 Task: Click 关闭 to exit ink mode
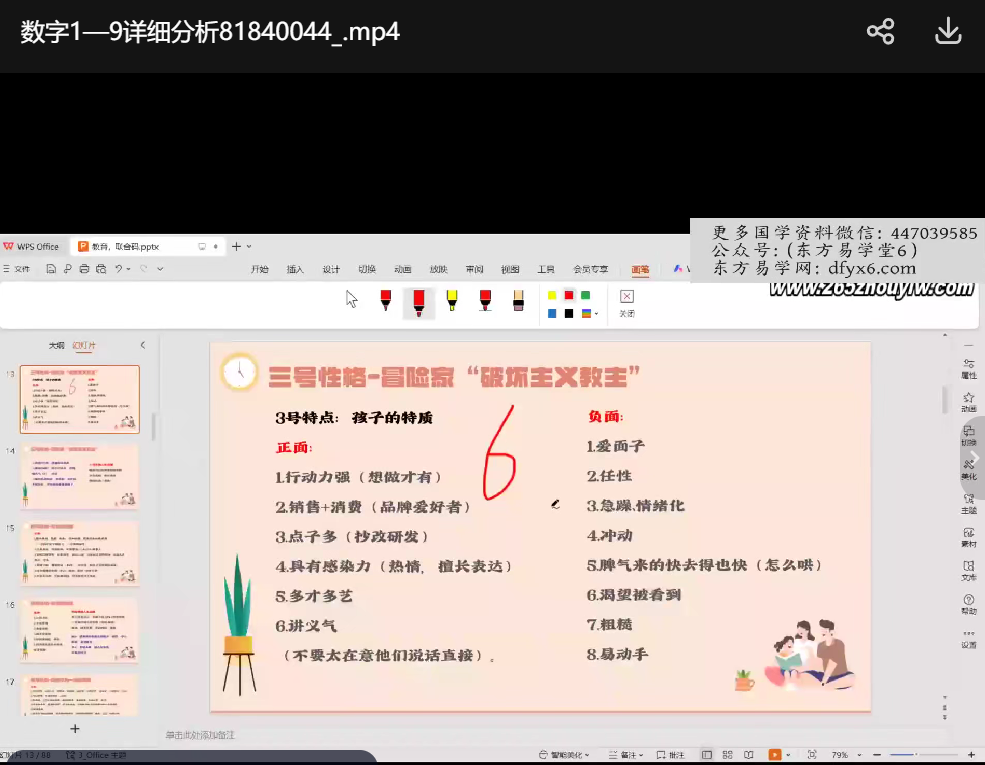(627, 301)
